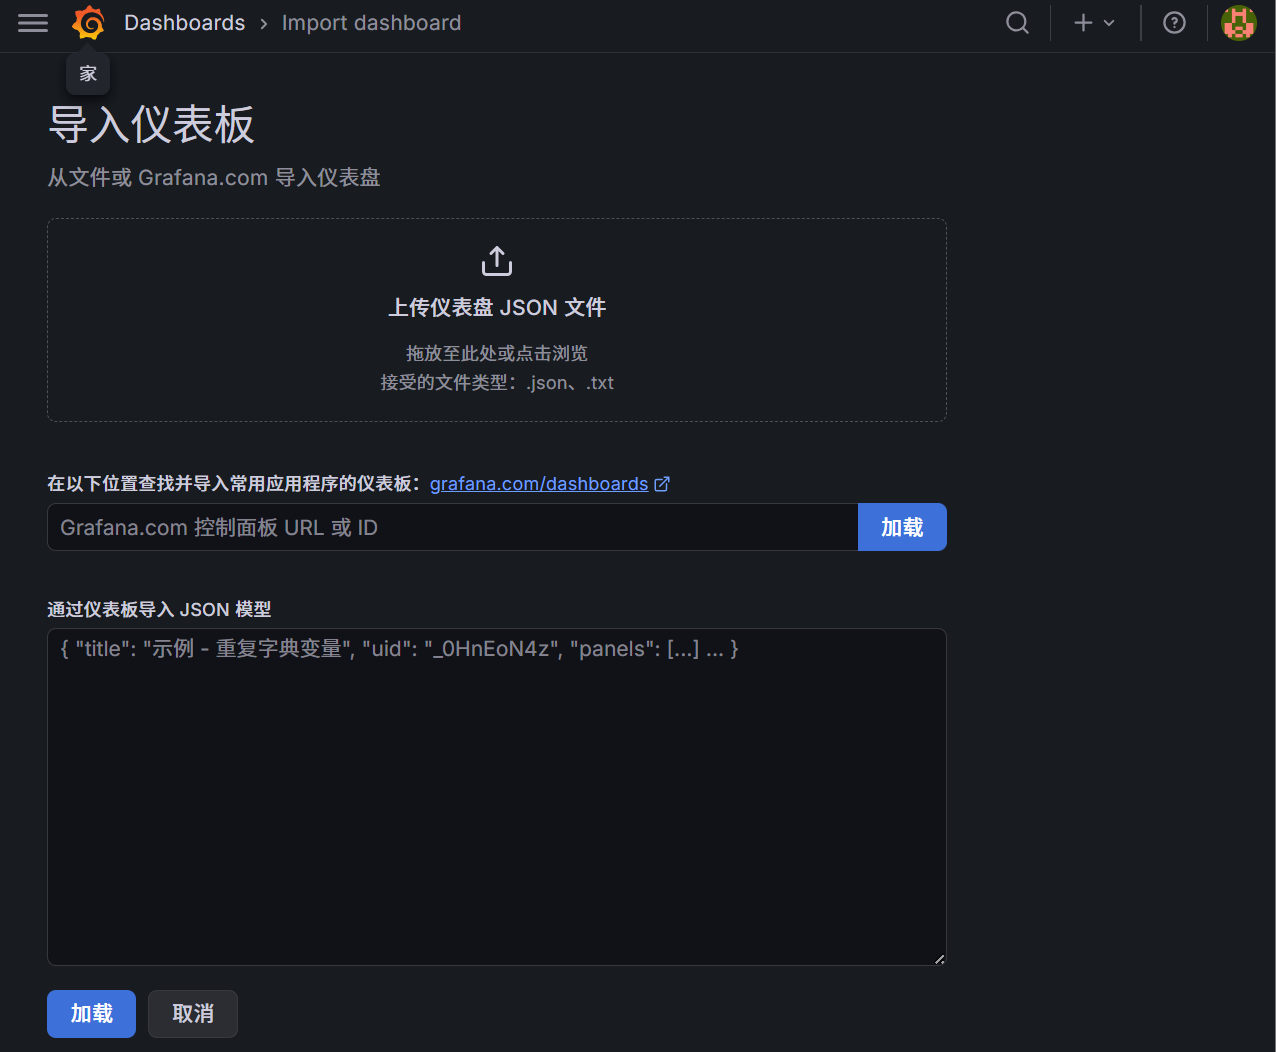Click the '通过仪表板导入 JSON 模型' label
The image size is (1276, 1052).
point(159,610)
